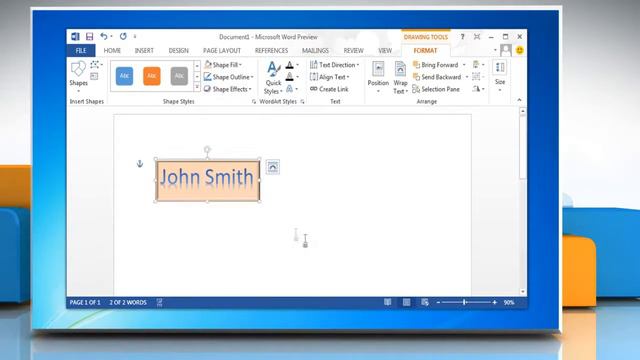640x360 pixels.
Task: Click the Group objects icon
Action: [476, 76]
